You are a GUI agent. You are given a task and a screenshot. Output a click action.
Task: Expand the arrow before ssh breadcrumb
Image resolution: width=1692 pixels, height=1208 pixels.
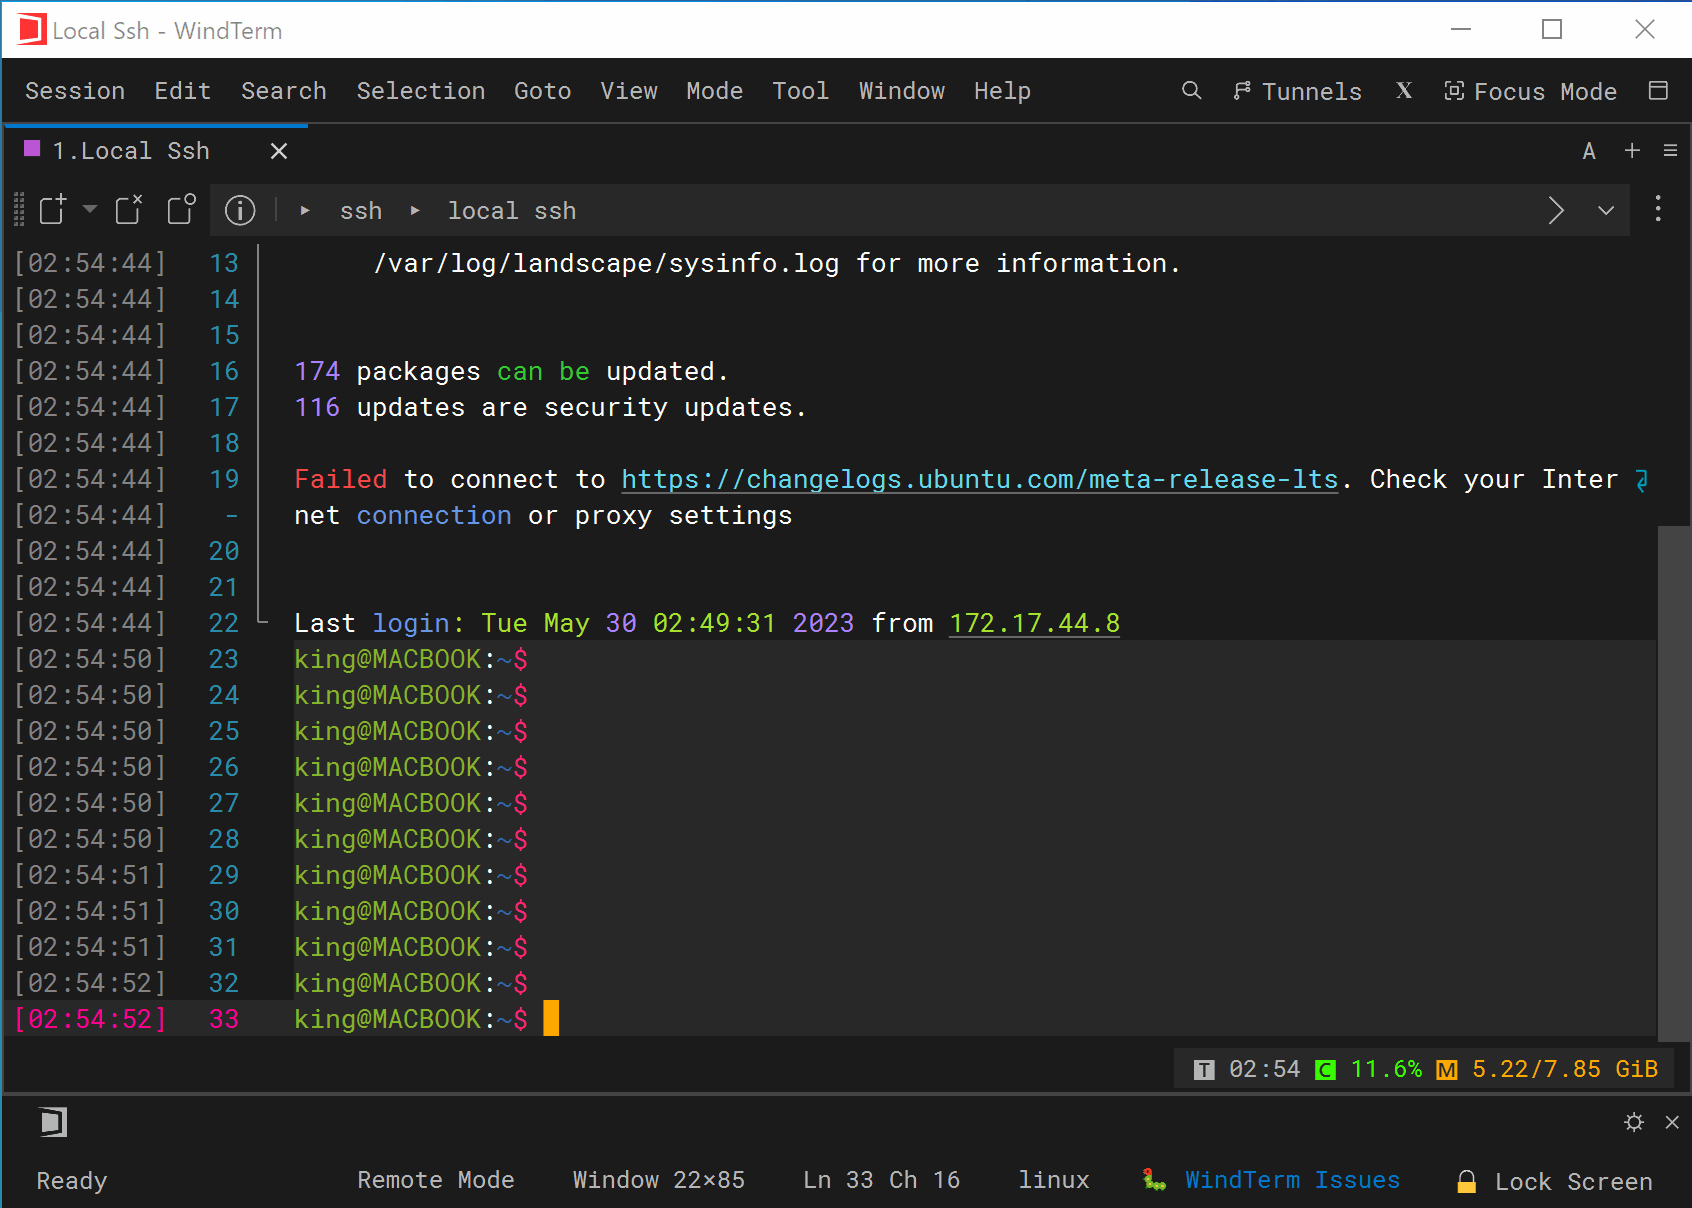tap(305, 211)
